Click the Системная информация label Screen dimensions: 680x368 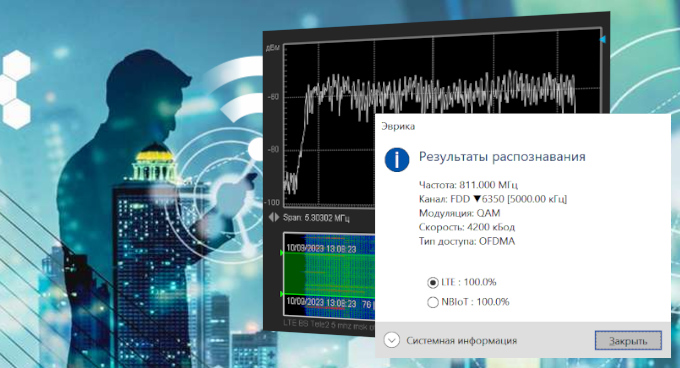pyautogui.click(x=461, y=341)
